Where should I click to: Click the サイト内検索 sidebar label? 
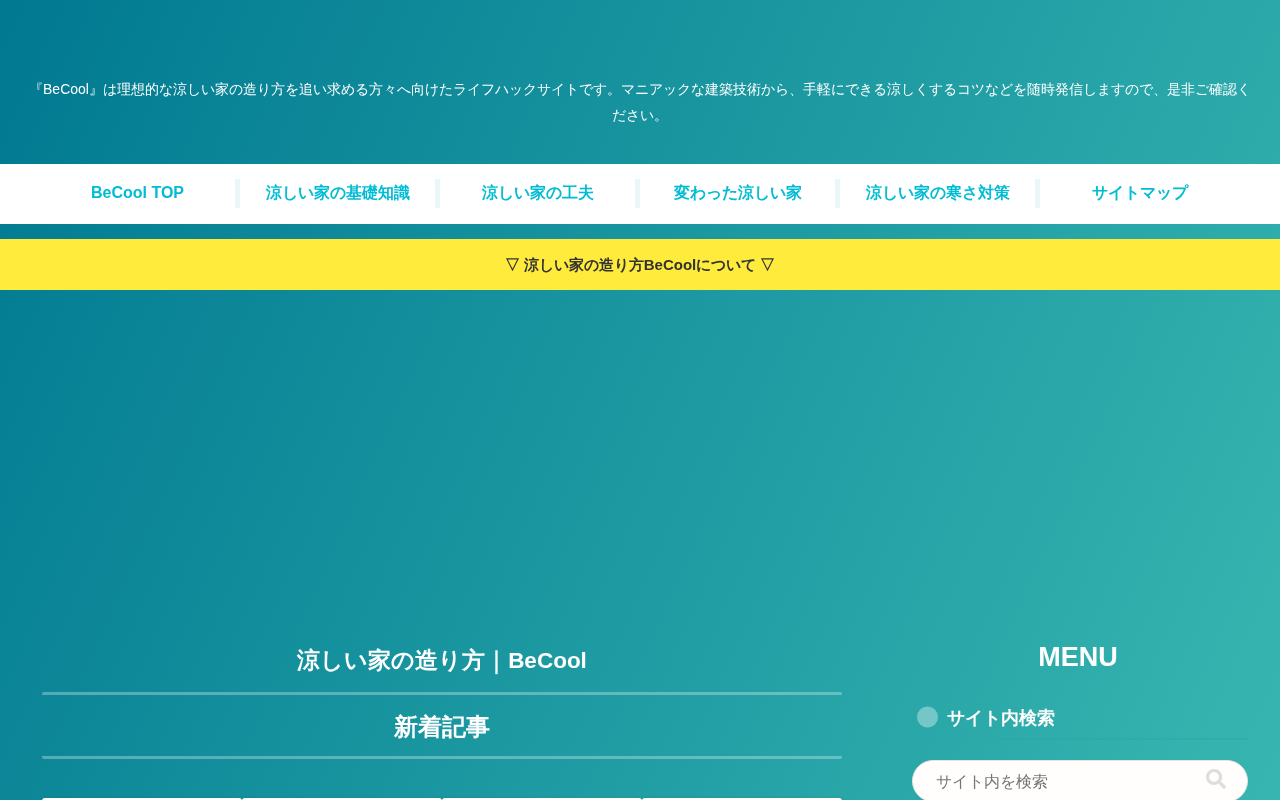coord(1000,718)
